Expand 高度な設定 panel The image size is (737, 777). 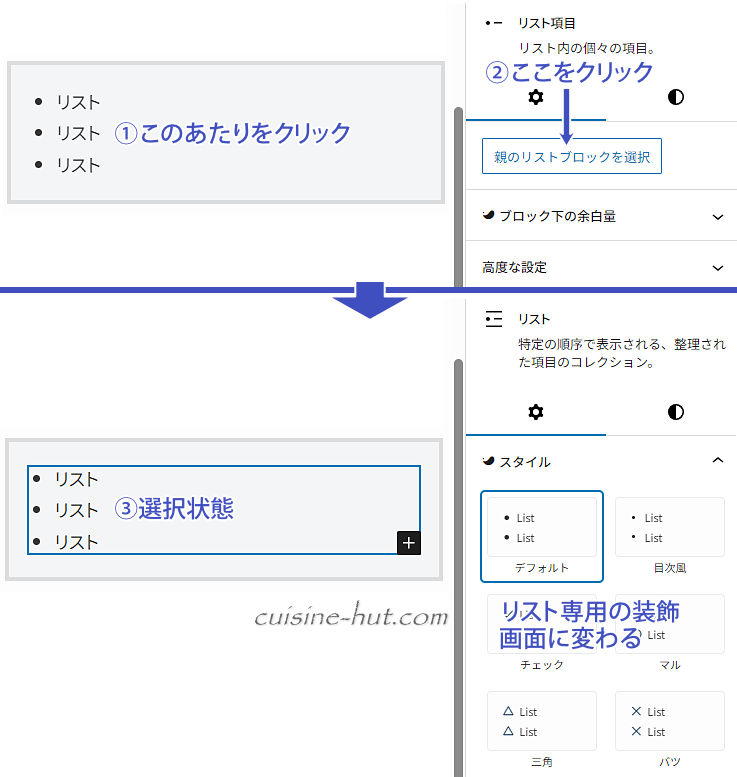point(601,268)
